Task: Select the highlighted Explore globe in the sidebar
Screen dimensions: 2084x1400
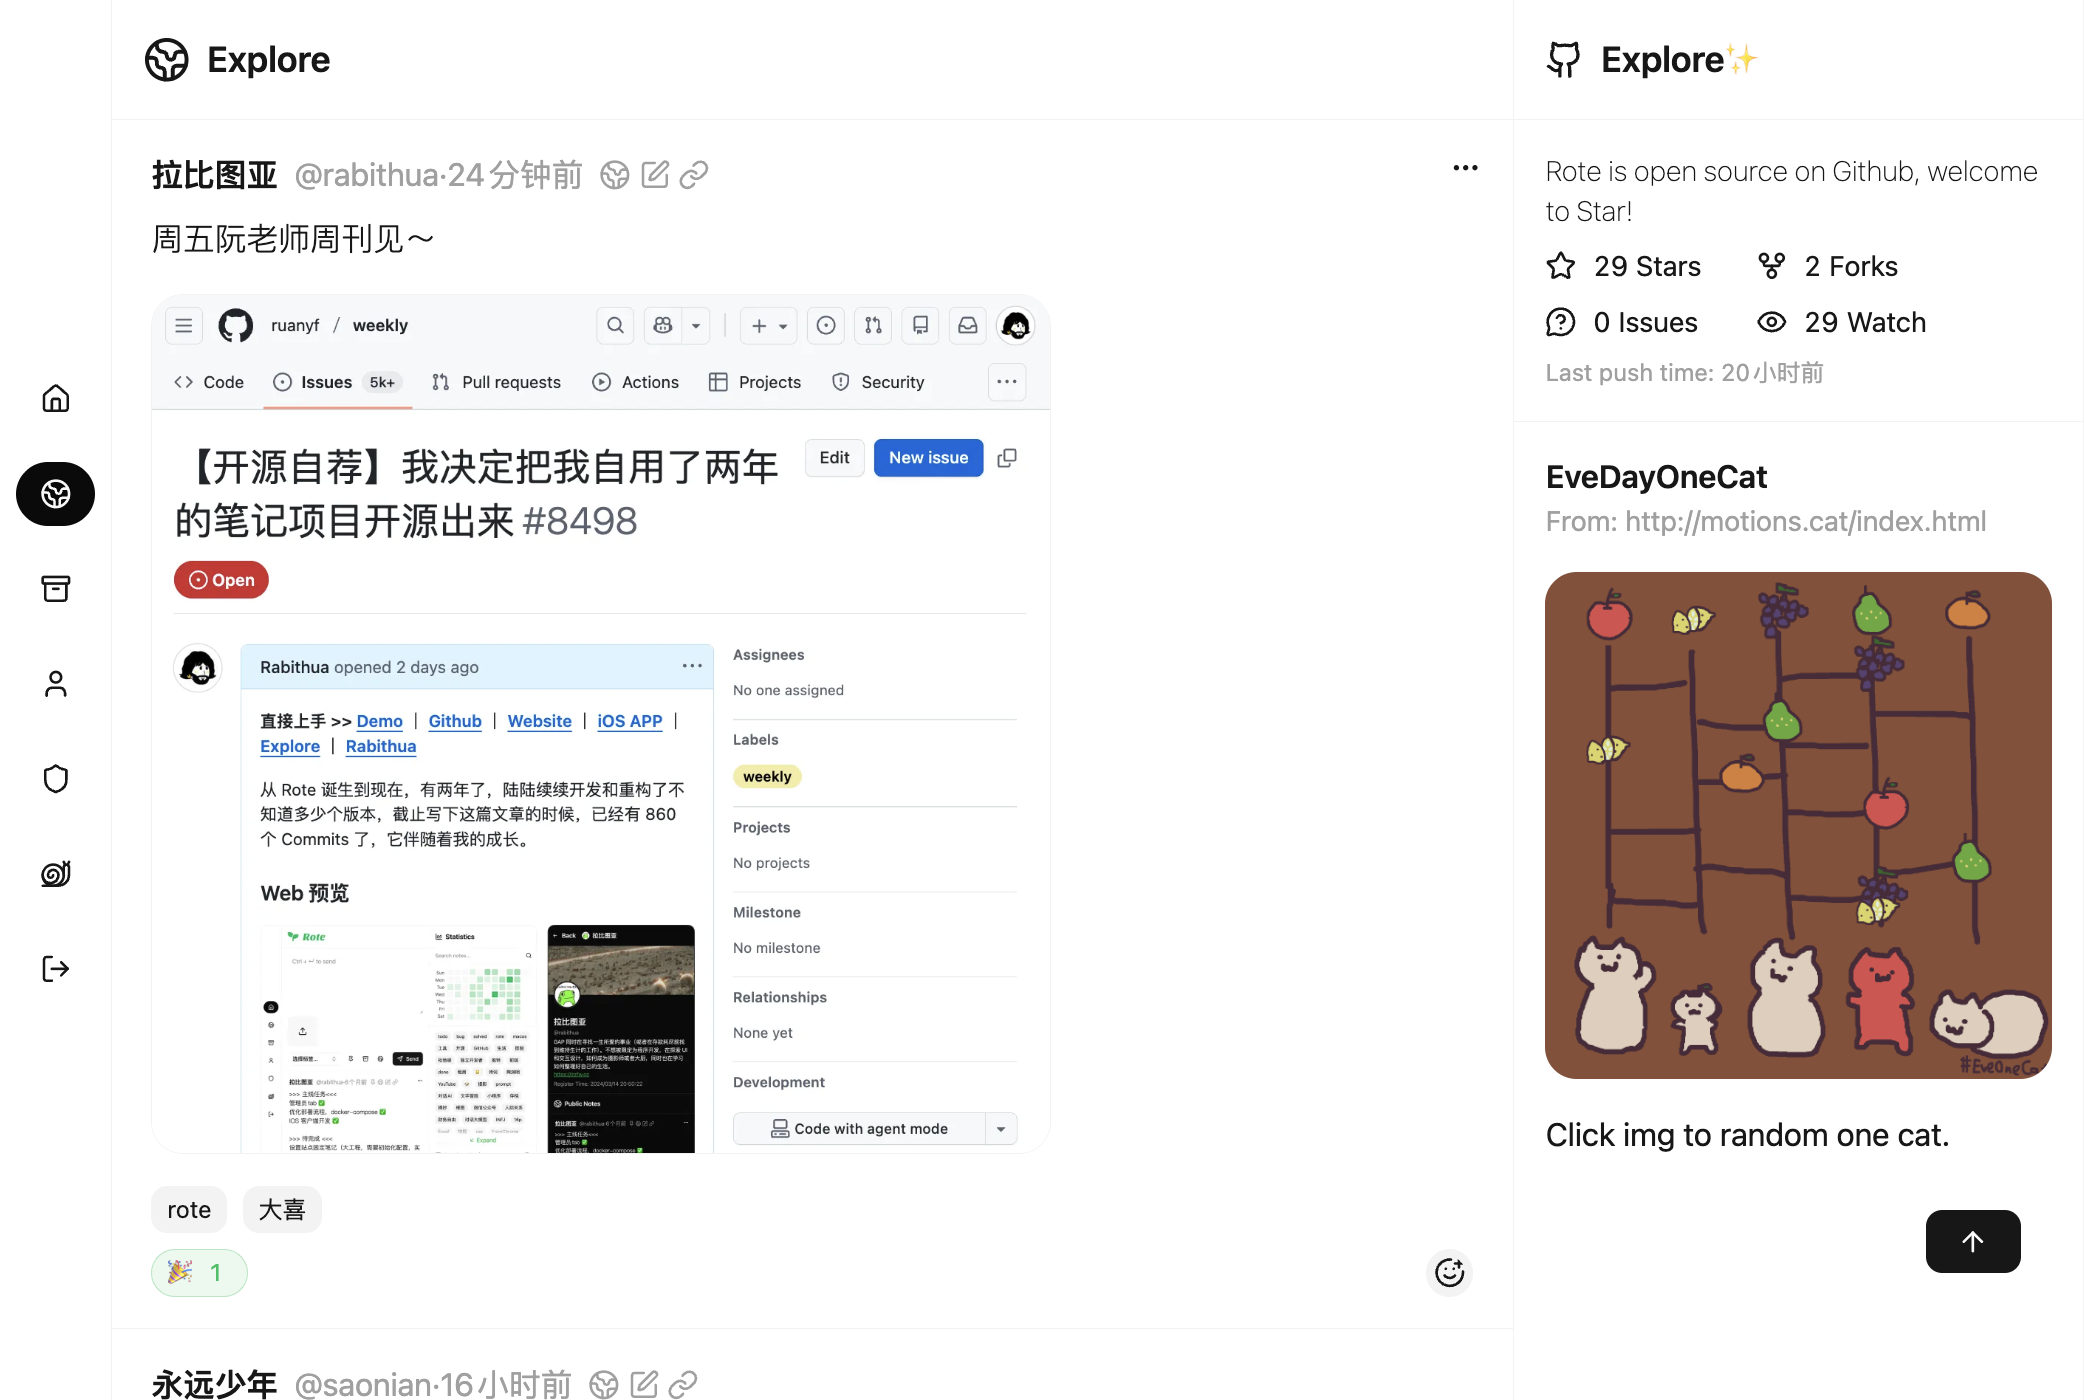Action: pyautogui.click(x=55, y=493)
